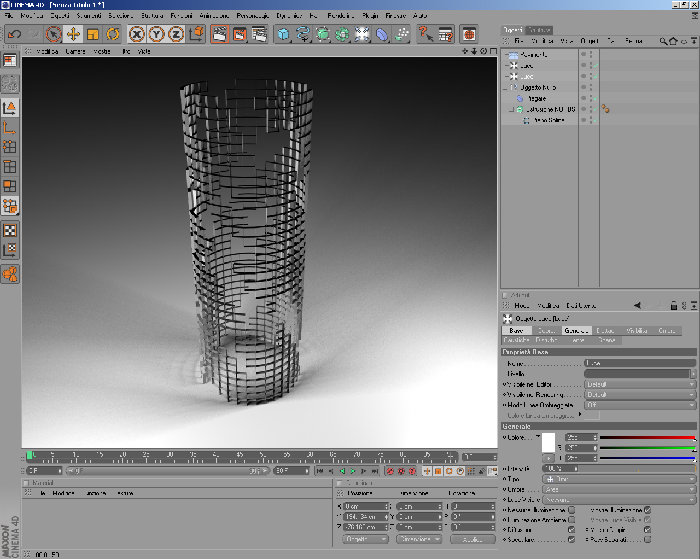The height and width of the screenshot is (560, 700).
Task: Select the Move tool in toolbar
Action: coord(73,34)
